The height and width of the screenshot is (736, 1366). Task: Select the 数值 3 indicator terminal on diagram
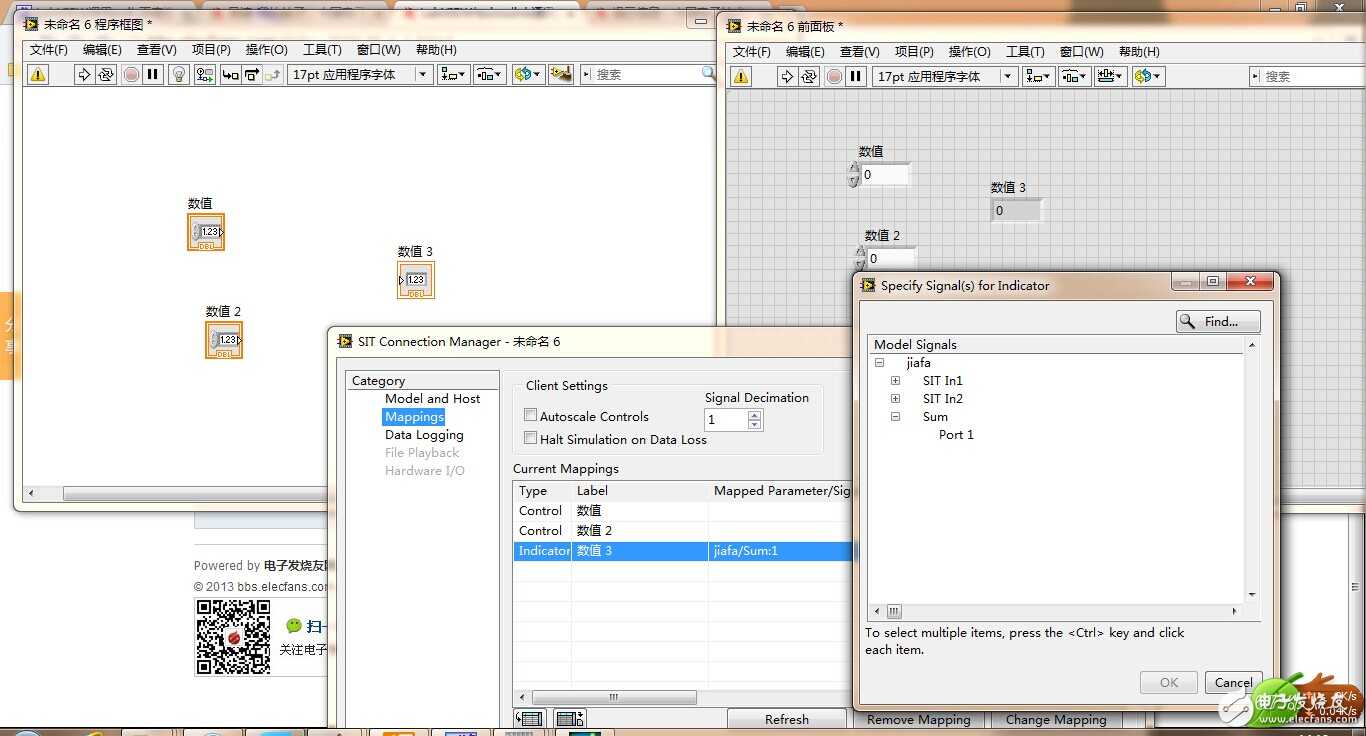pyautogui.click(x=416, y=280)
